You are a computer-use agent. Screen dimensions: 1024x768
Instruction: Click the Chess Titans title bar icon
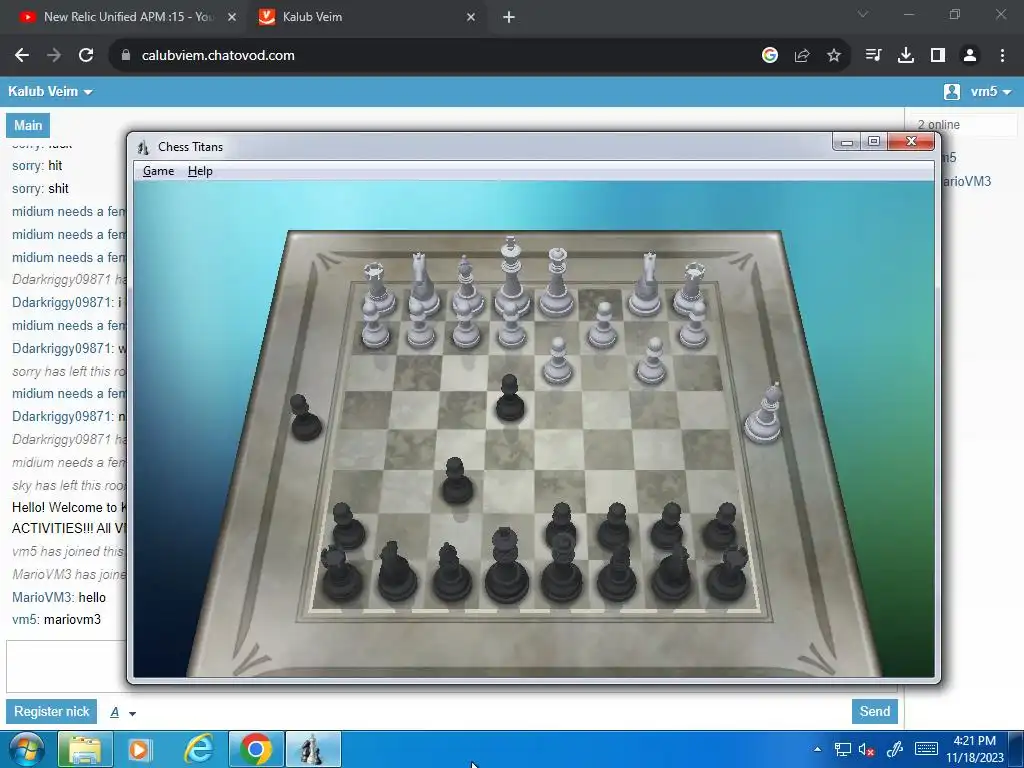(x=143, y=147)
